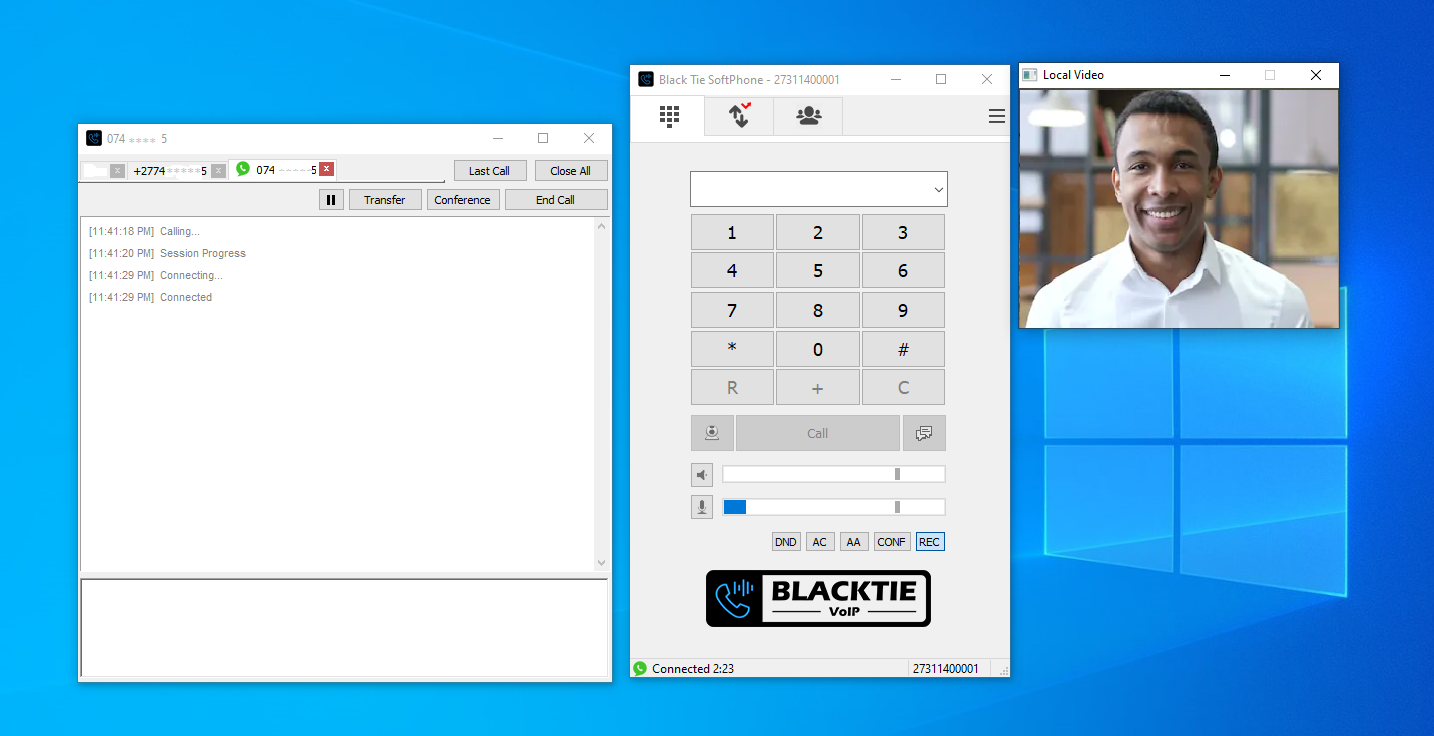Toggle the AA auto answer button
1434x736 pixels.
tap(853, 542)
